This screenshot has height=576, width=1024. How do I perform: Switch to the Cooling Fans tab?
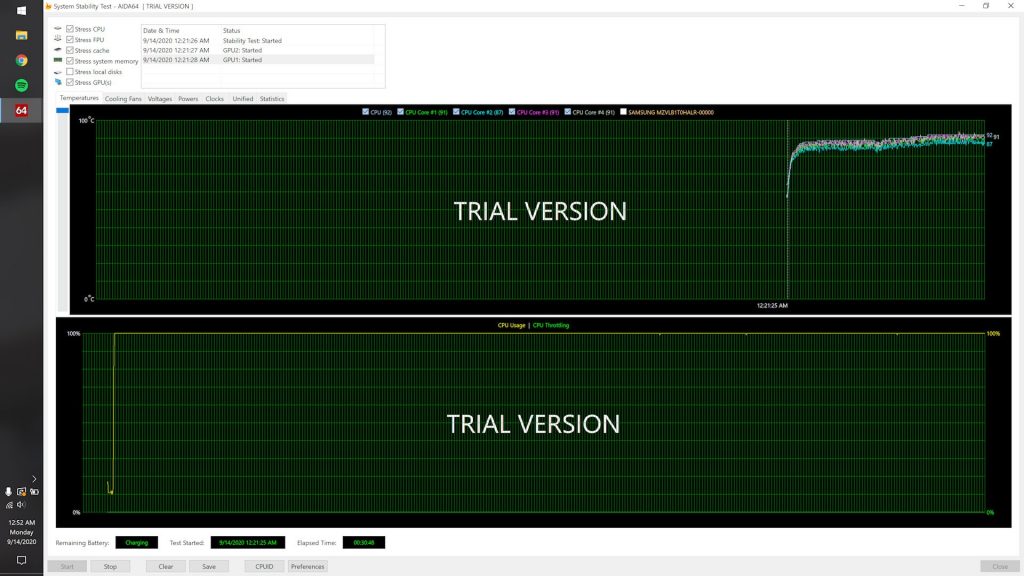(123, 99)
